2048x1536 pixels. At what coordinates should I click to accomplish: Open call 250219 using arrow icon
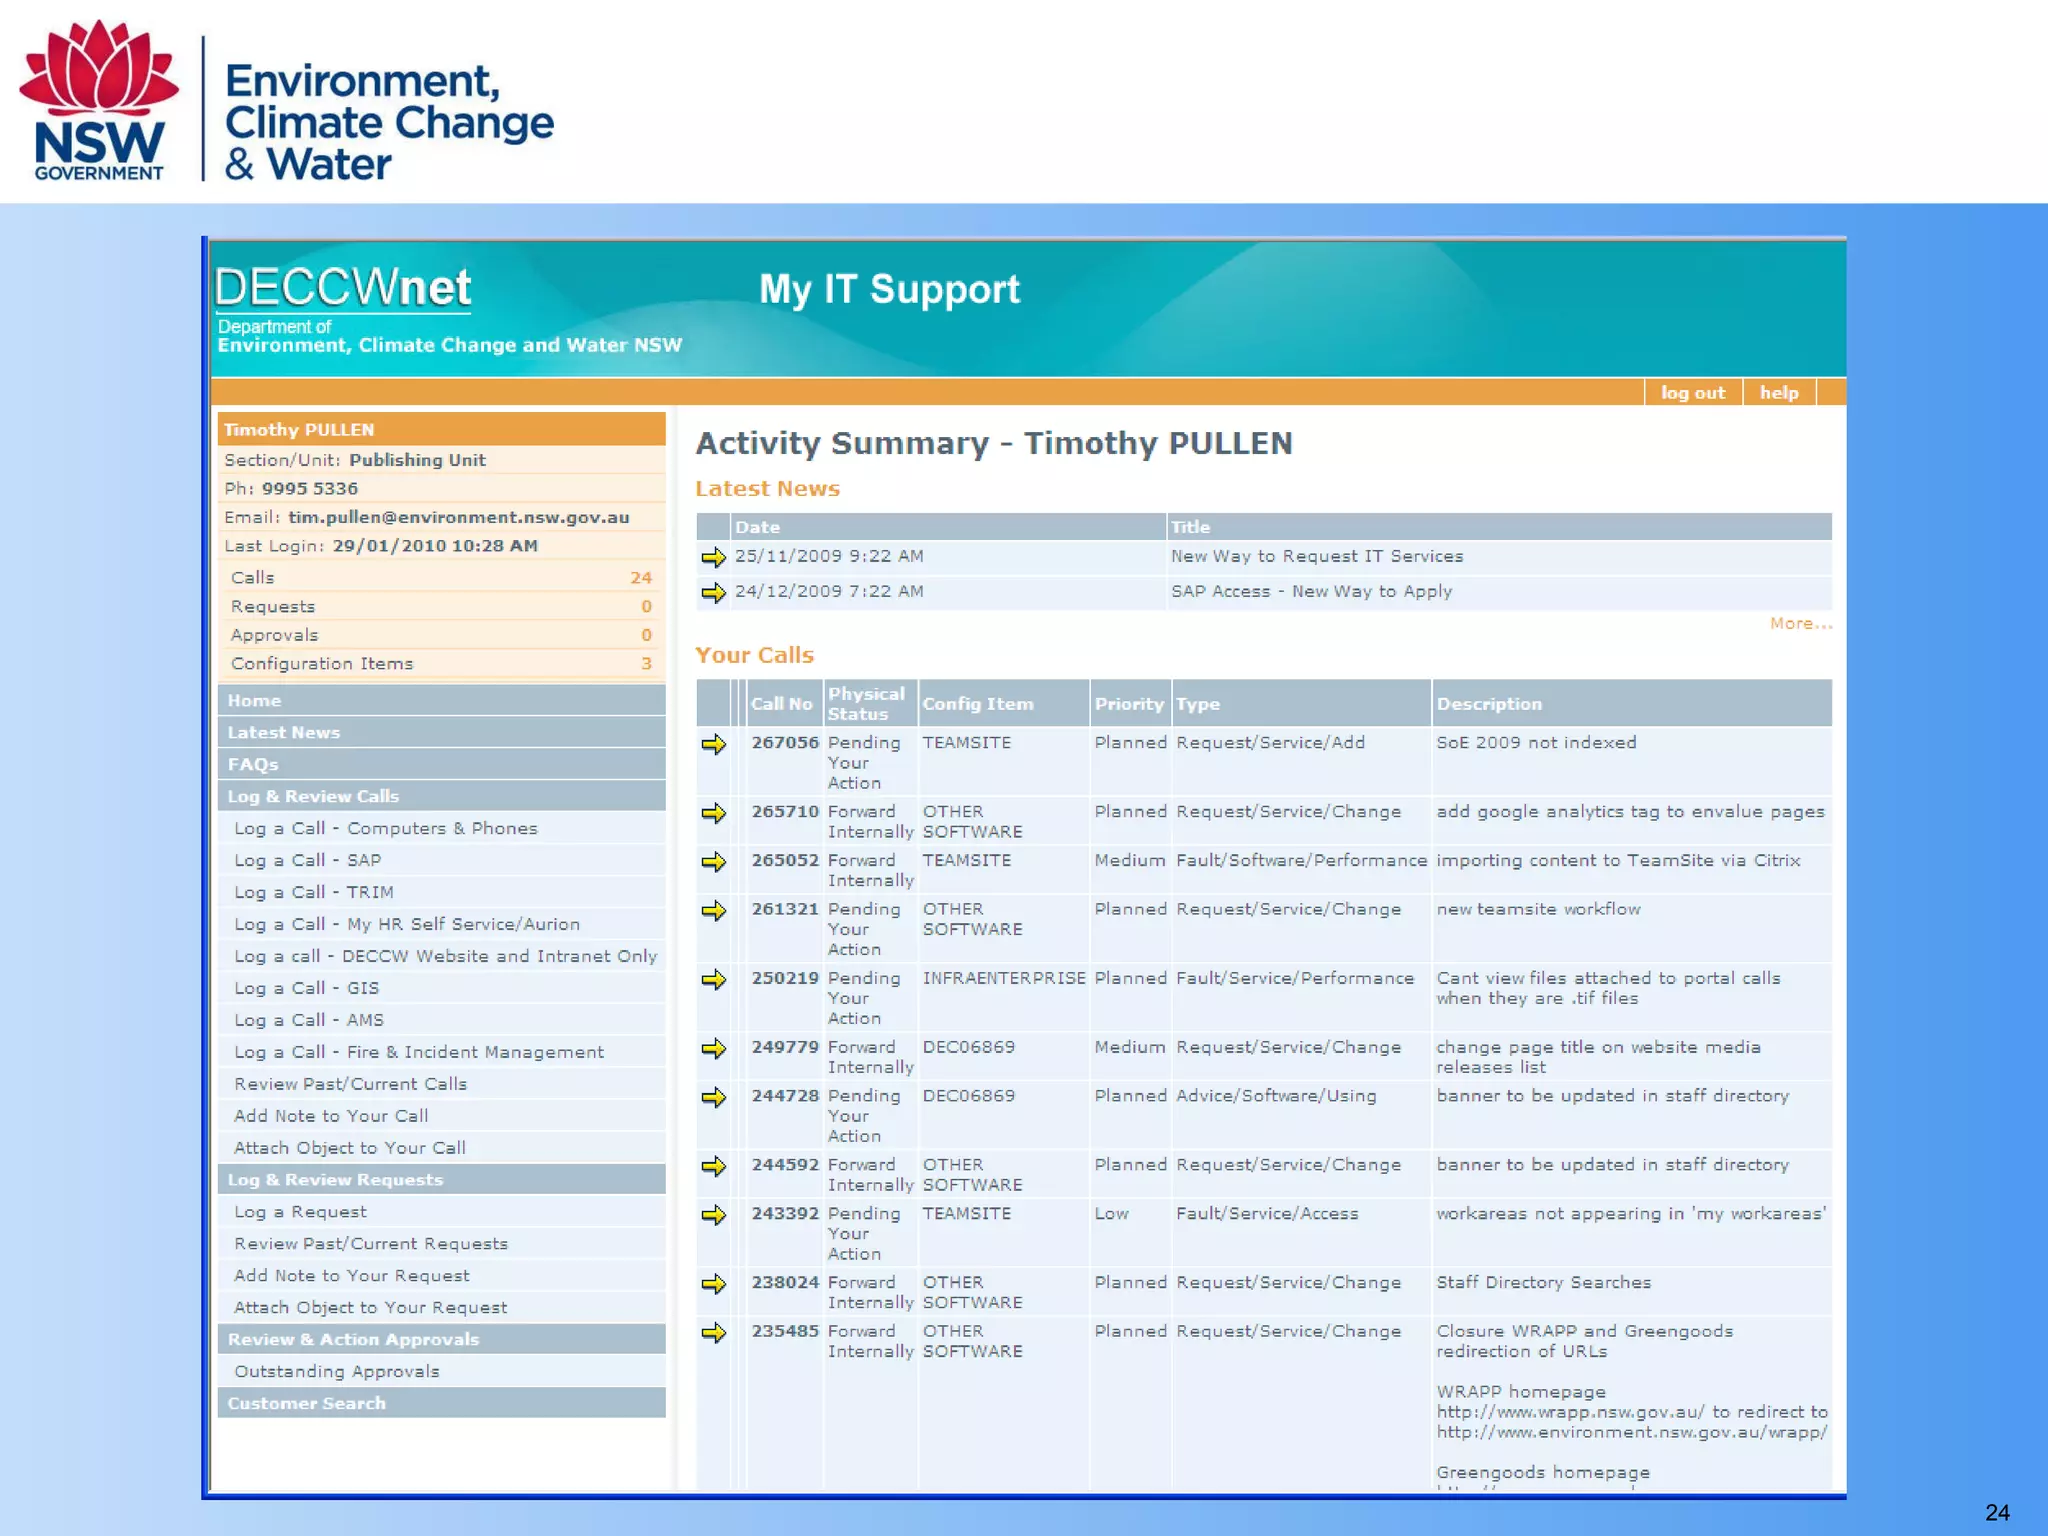pos(713,980)
